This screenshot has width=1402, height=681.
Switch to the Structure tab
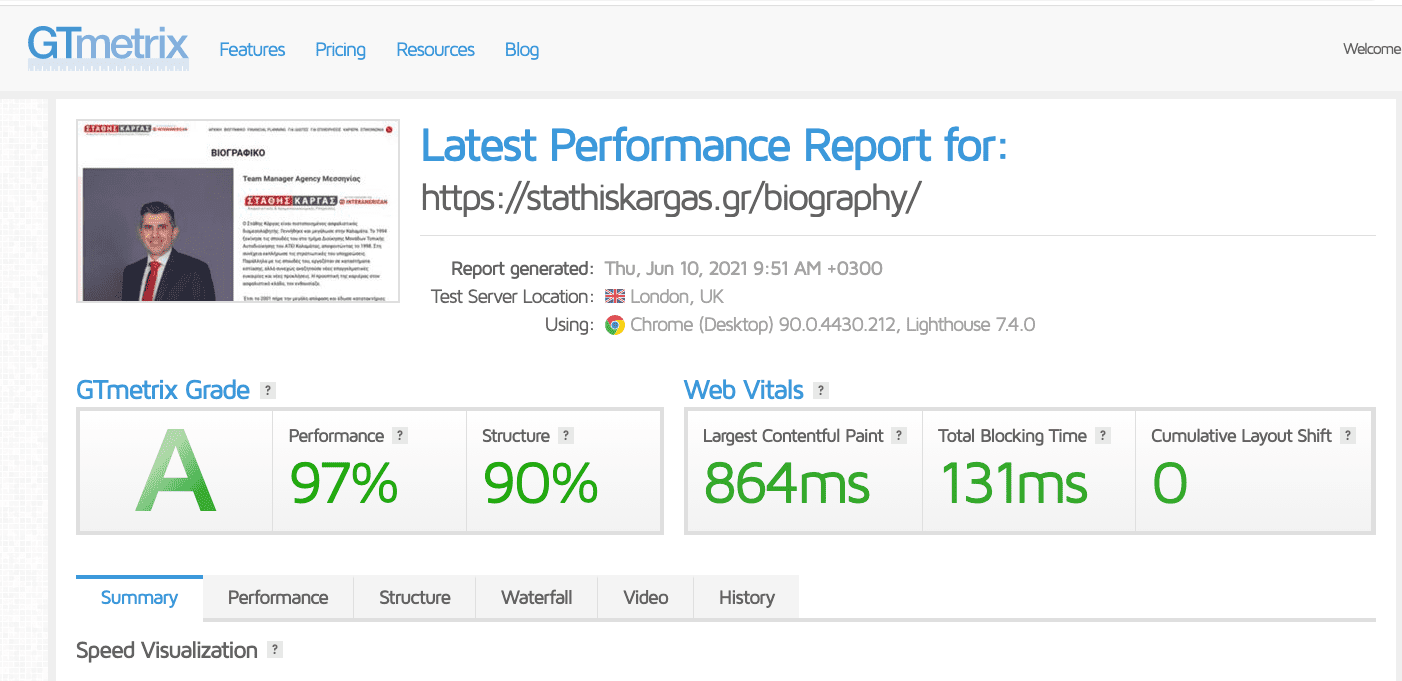[415, 597]
